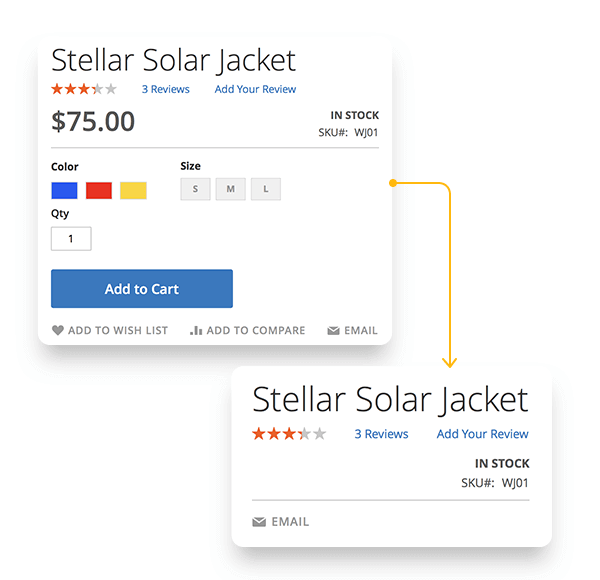This screenshot has height=580, width=600.
Task: Click the Qty input field
Action: tap(71, 239)
